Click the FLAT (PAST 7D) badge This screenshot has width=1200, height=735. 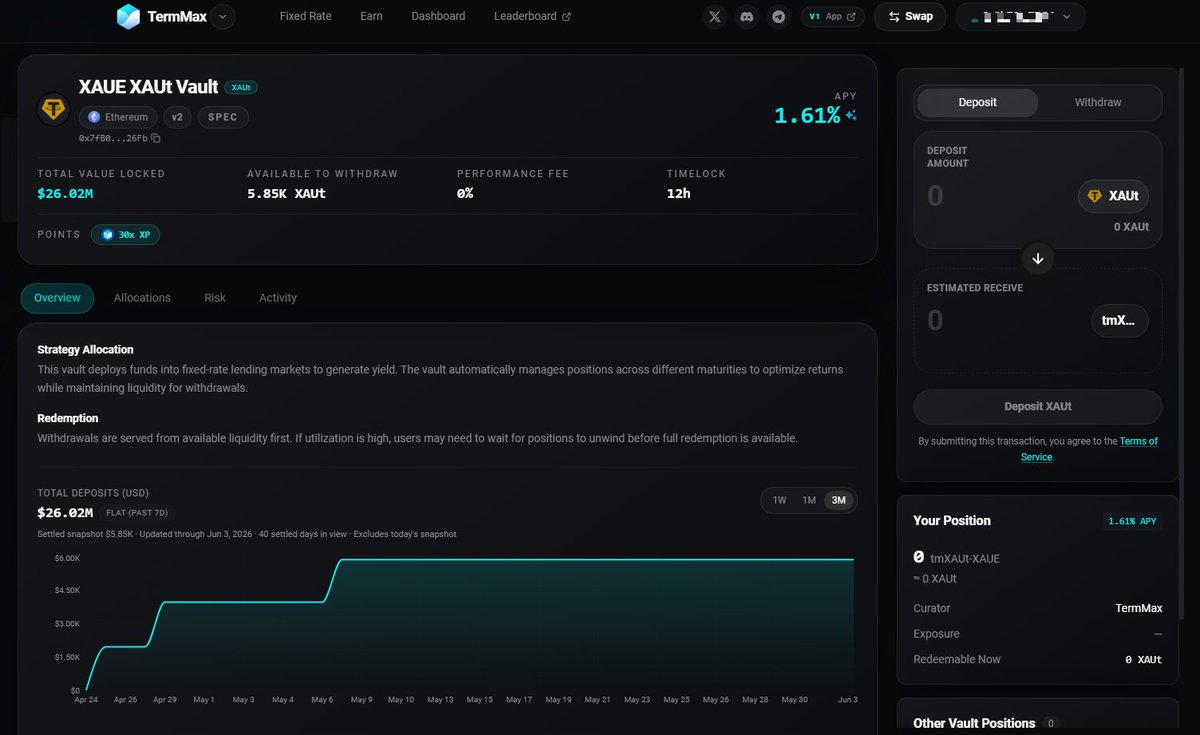coord(138,513)
